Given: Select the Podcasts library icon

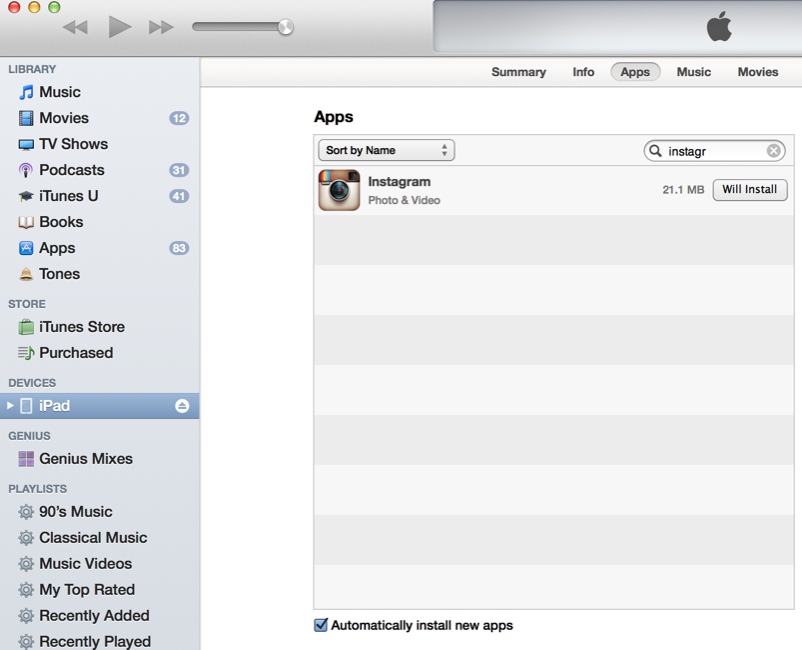Looking at the screenshot, I should point(26,170).
